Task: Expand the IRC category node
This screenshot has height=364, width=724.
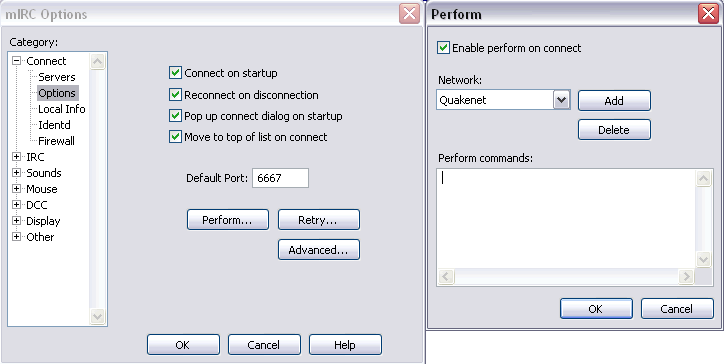Action: pyautogui.click(x=17, y=157)
